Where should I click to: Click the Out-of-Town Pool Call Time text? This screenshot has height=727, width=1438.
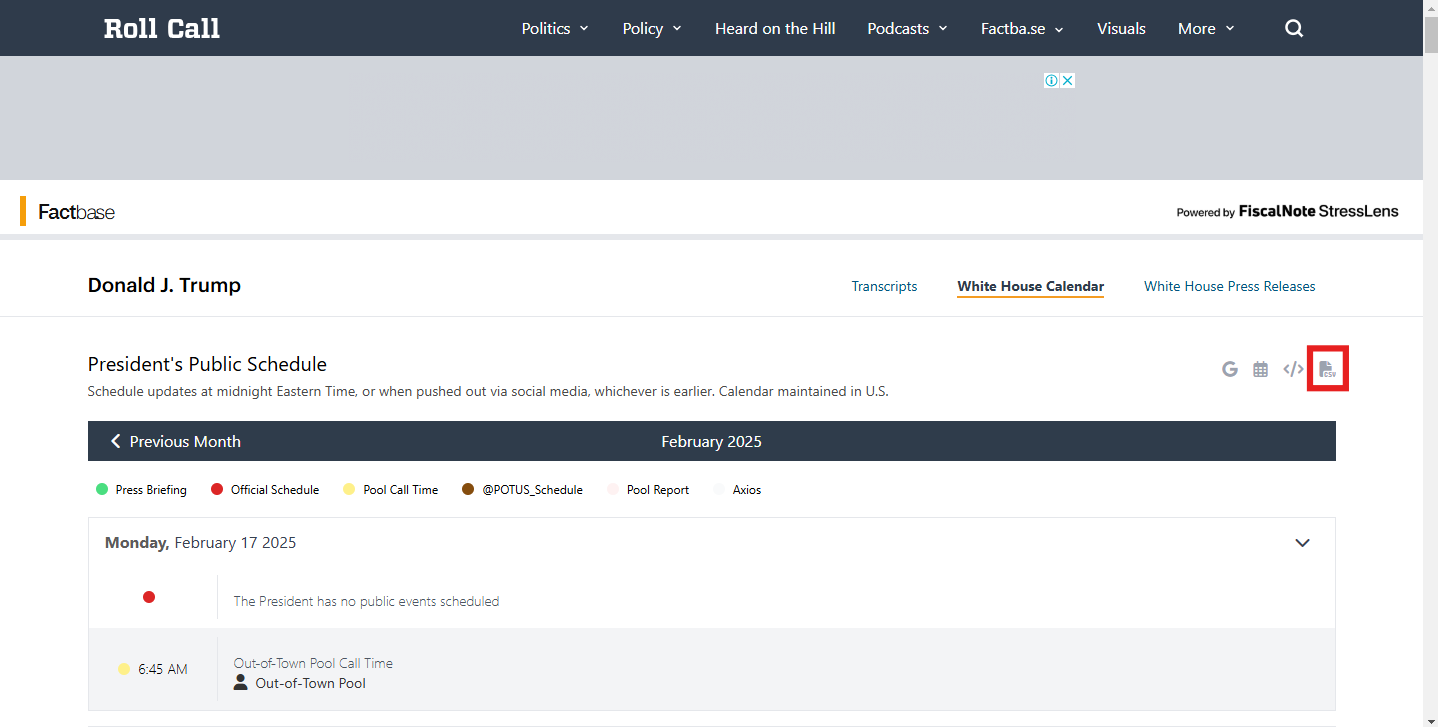click(313, 663)
